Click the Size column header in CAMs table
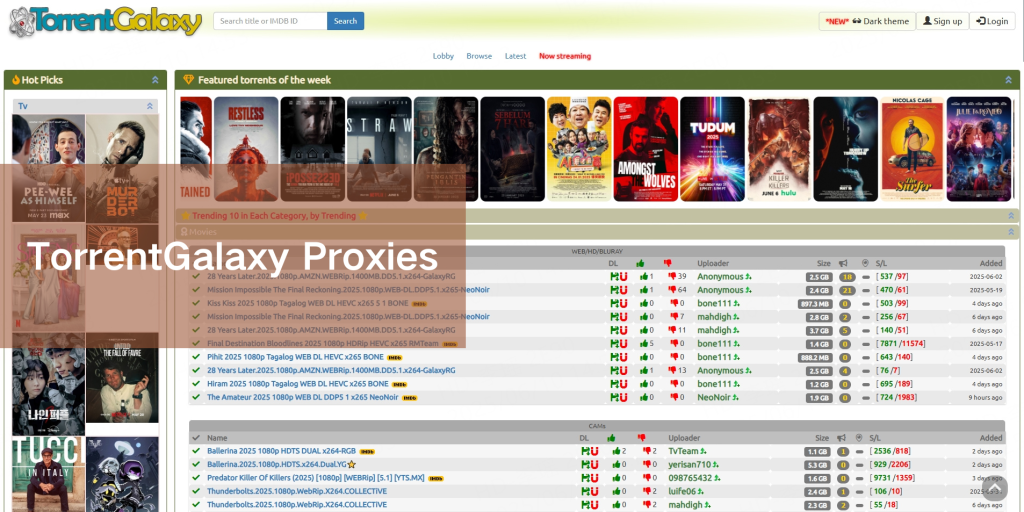The image size is (1024, 512). (x=821, y=438)
